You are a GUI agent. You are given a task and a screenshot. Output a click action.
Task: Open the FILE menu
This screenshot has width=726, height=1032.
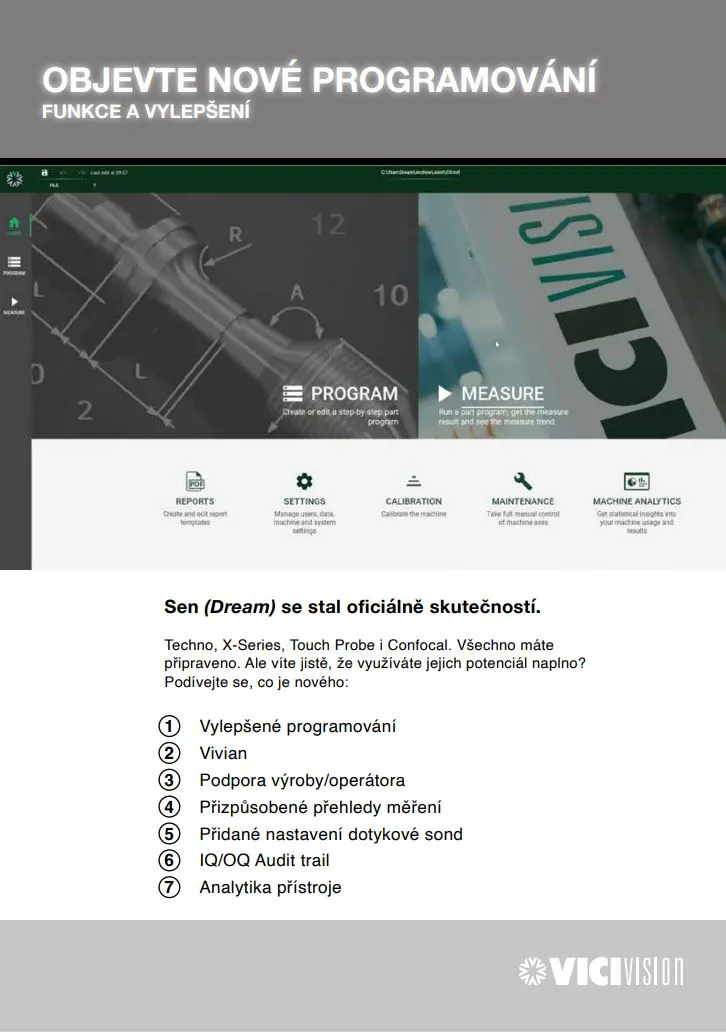54,186
